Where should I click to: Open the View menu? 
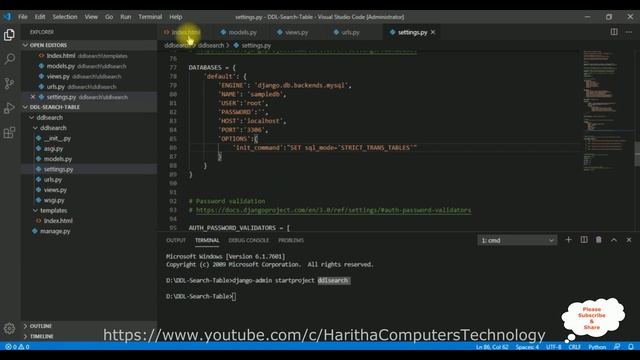tap(91, 17)
